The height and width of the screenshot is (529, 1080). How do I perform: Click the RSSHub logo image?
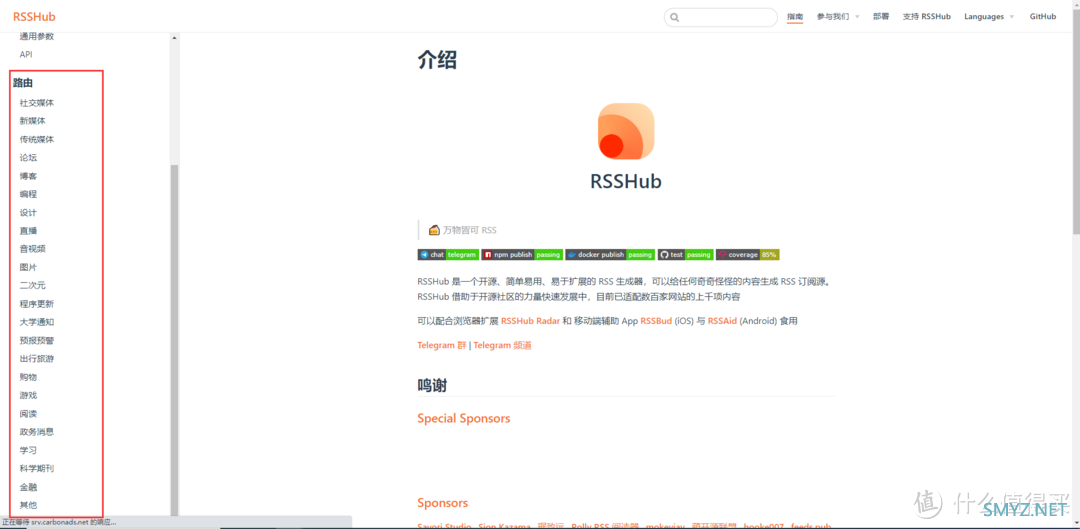coord(625,131)
